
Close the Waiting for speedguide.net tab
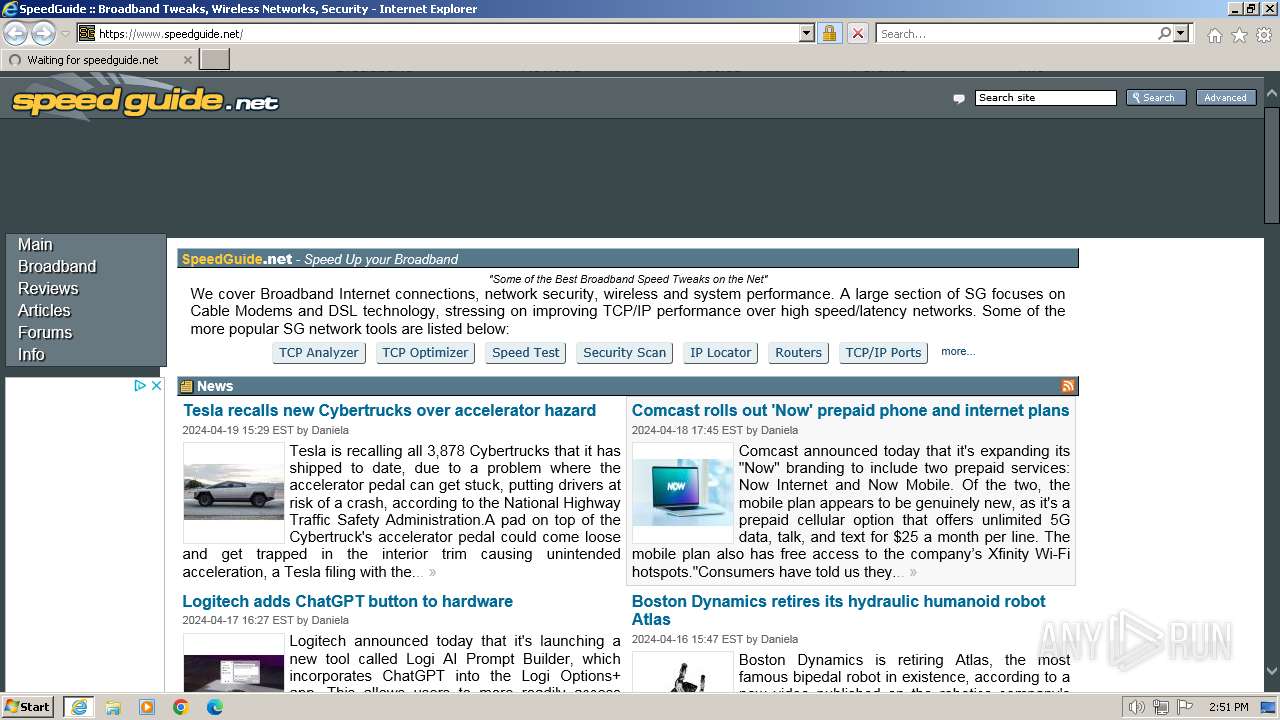coord(187,60)
